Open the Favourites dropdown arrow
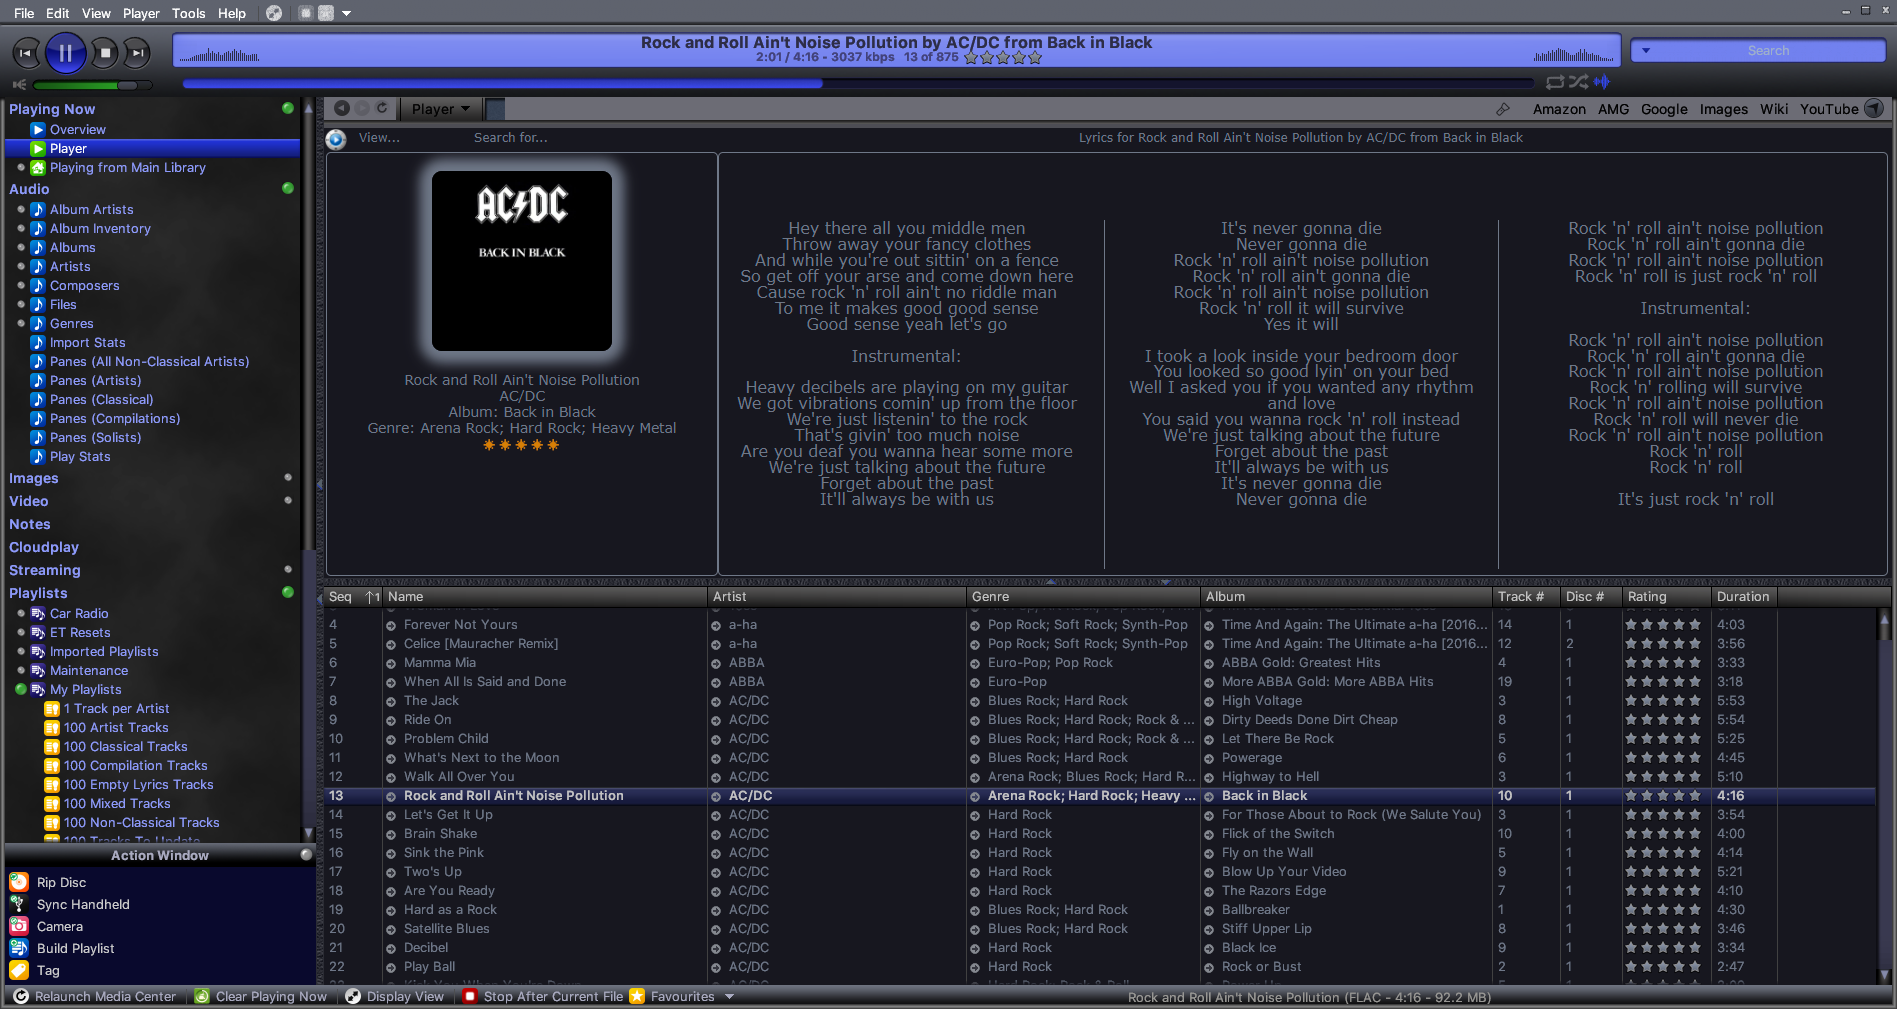Screen dimensions: 1897x1009 pos(729,996)
